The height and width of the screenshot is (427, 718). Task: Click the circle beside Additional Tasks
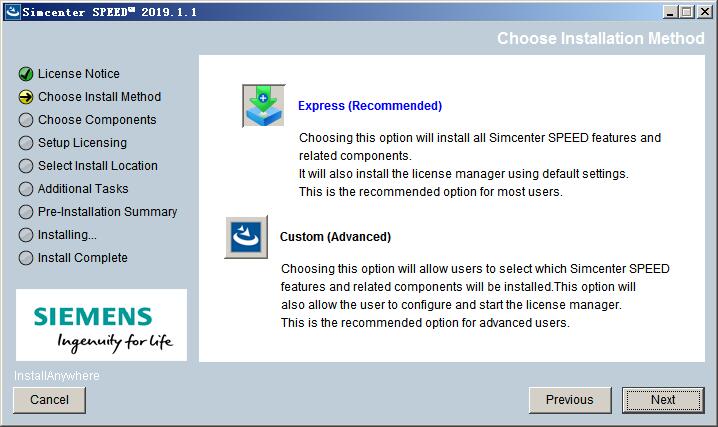coord(26,189)
